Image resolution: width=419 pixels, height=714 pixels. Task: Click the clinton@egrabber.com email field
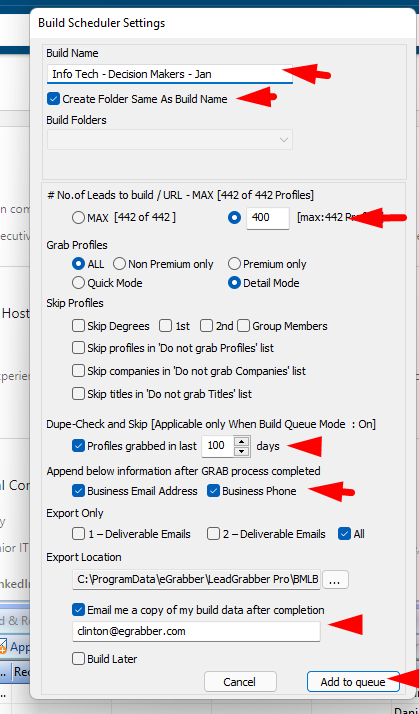pyautogui.click(x=196, y=632)
